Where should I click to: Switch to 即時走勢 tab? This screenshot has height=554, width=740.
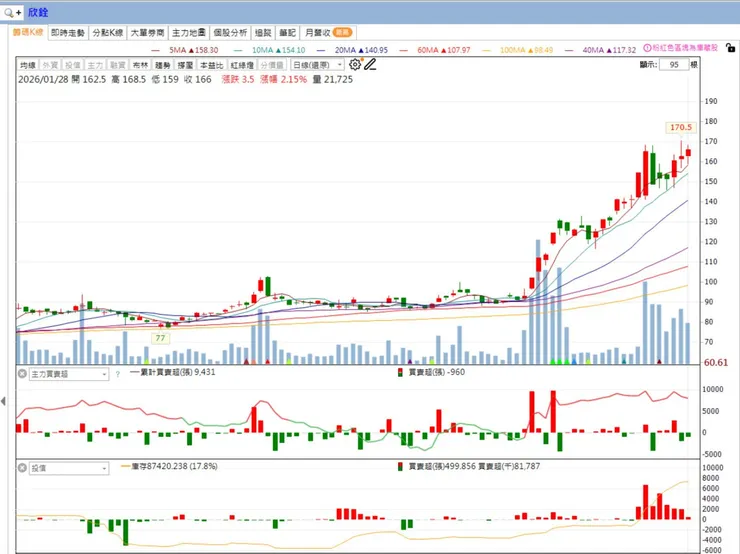pyautogui.click(x=68, y=33)
